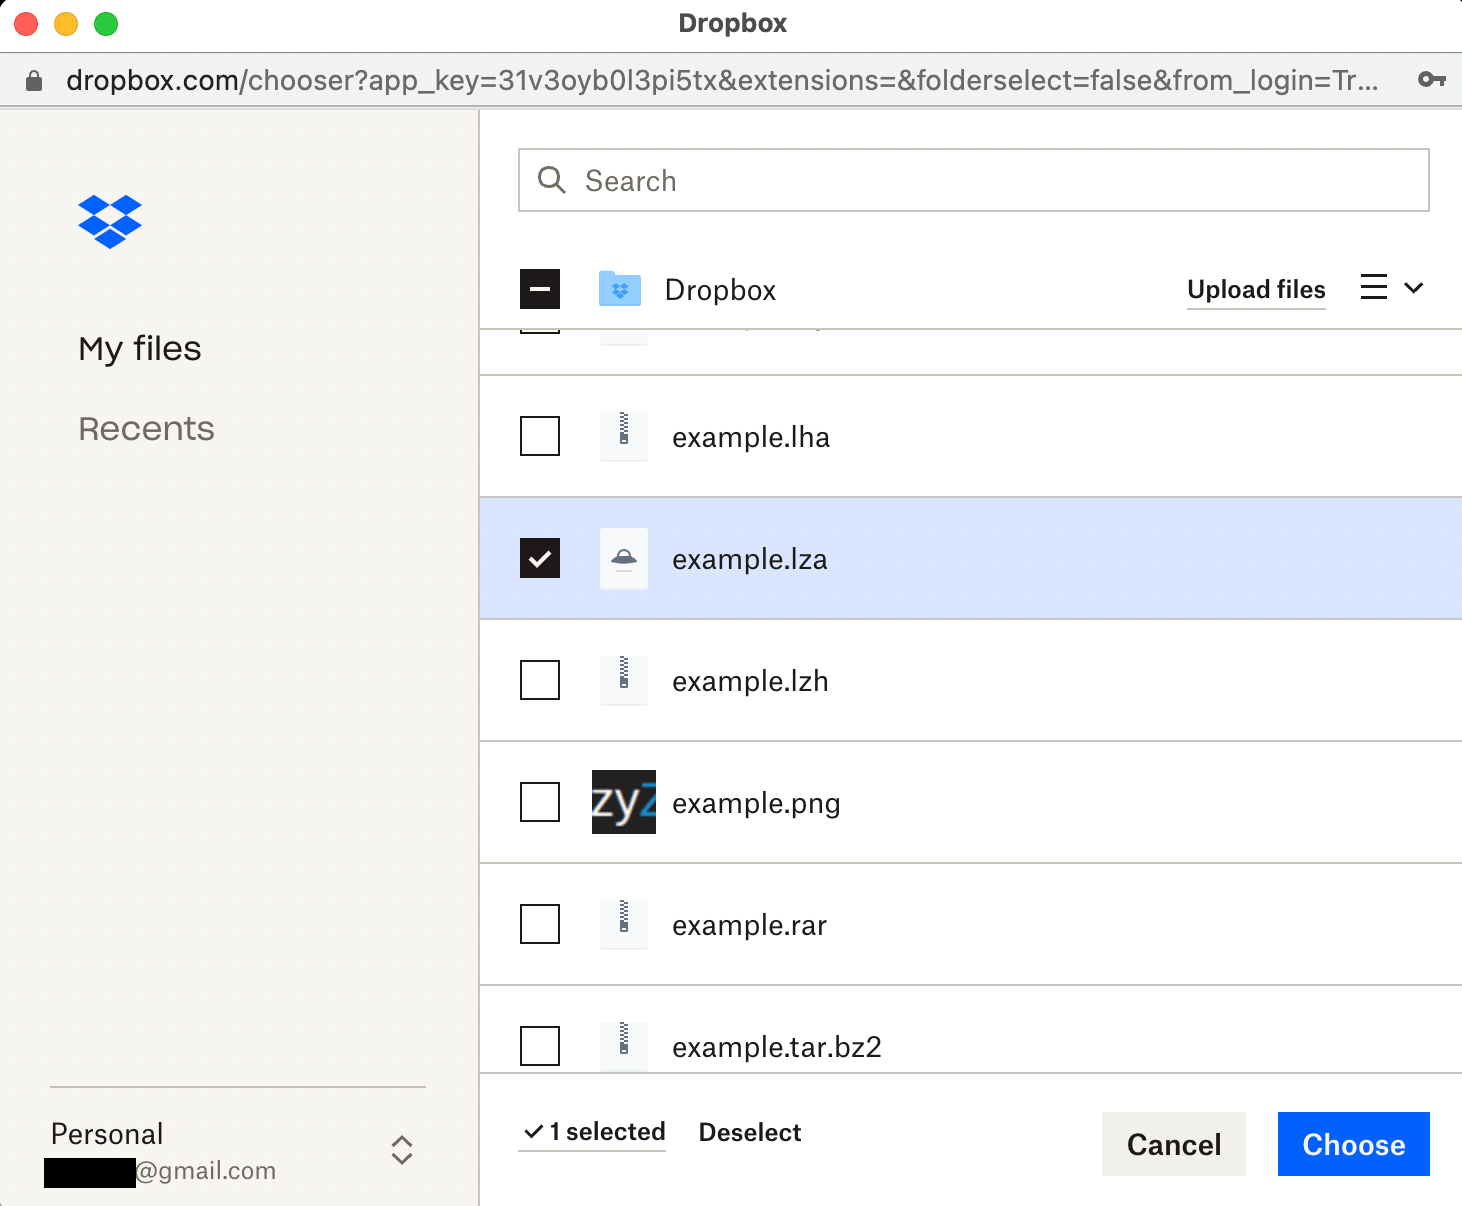Click the example.rar archive file icon

click(624, 924)
